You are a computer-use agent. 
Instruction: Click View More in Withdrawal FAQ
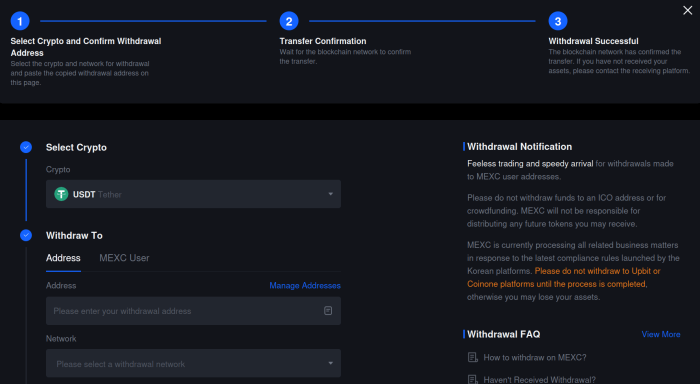point(661,334)
